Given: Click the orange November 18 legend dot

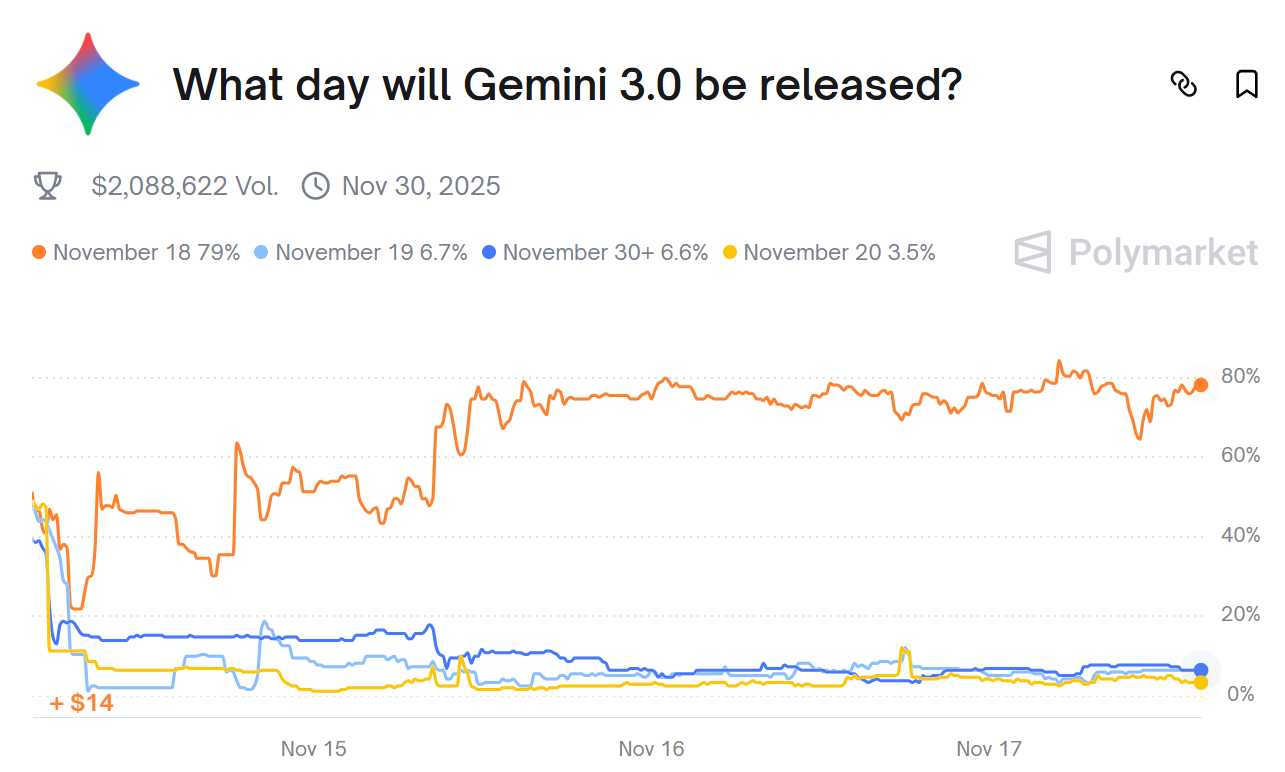Looking at the screenshot, I should 40,253.
